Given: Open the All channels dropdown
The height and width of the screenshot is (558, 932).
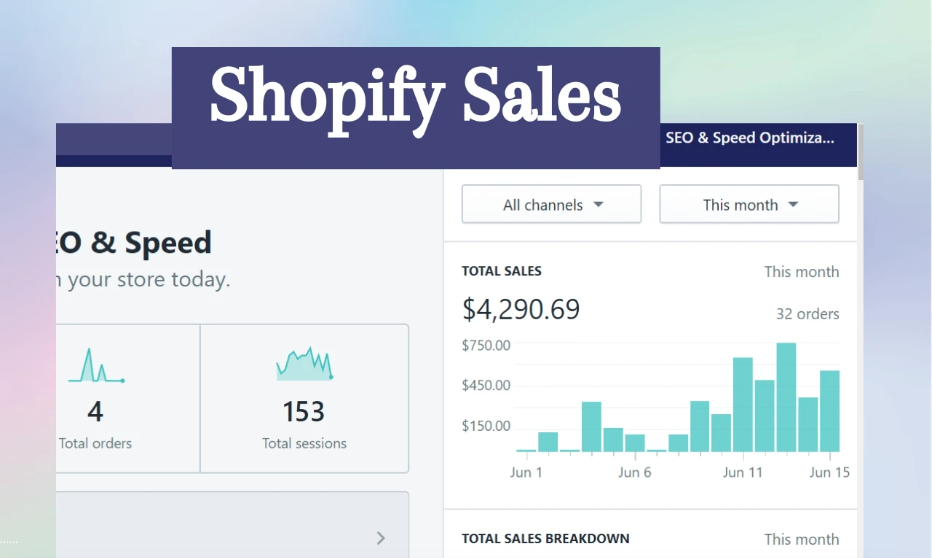Looking at the screenshot, I should point(551,205).
